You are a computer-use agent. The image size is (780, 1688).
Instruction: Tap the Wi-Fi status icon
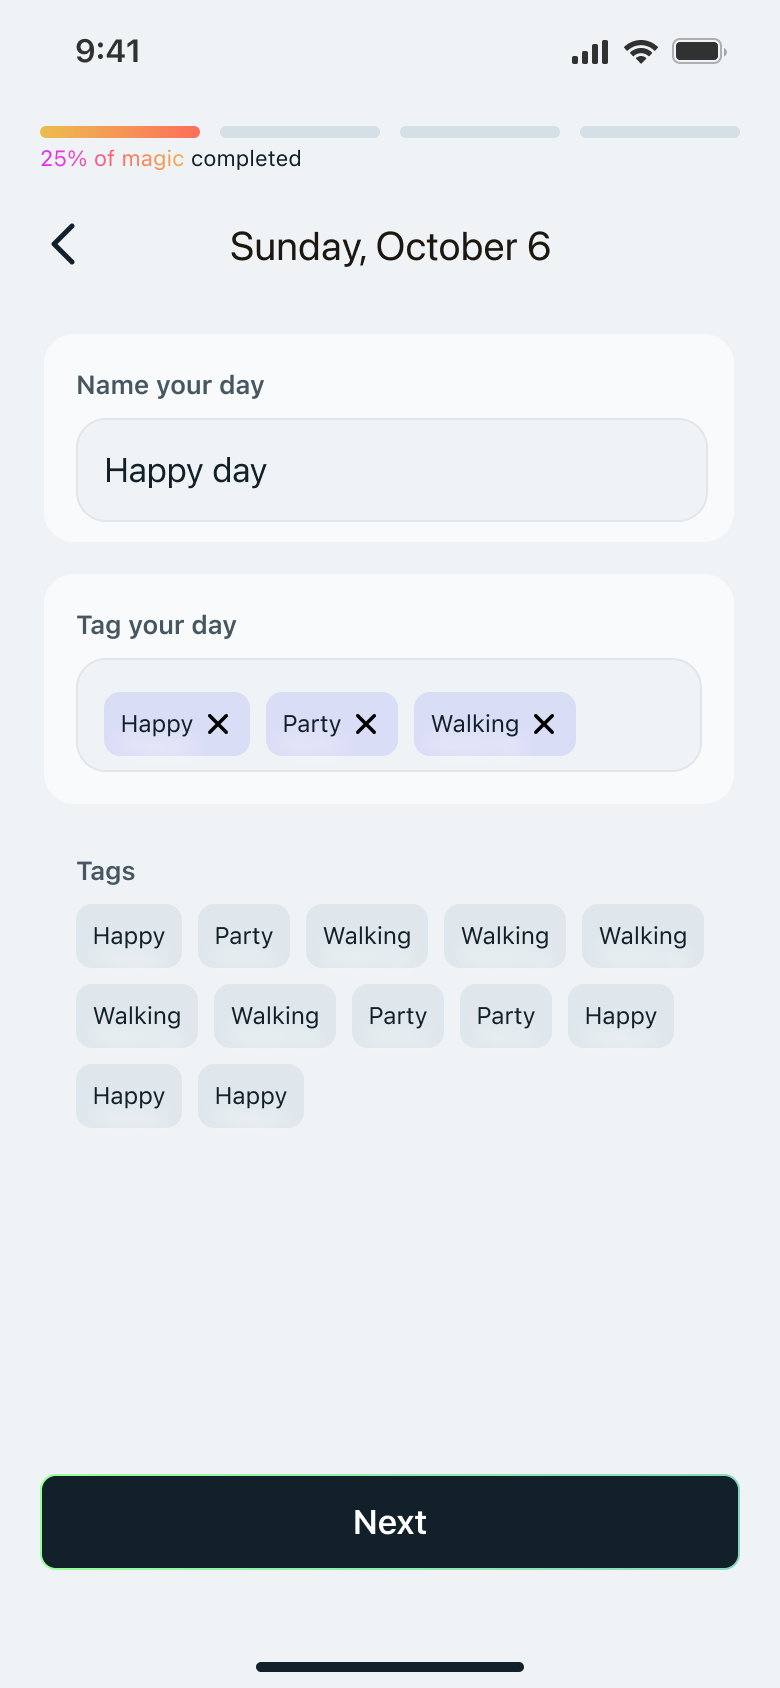click(640, 51)
